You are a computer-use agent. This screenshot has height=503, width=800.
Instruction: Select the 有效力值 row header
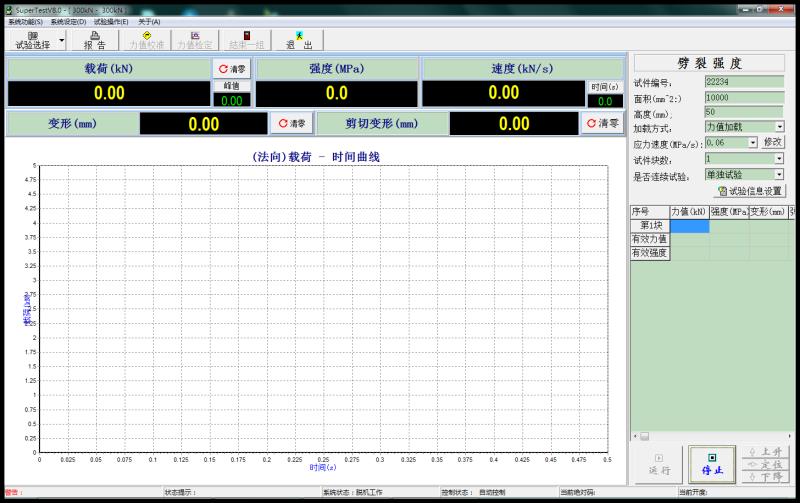(x=650, y=239)
